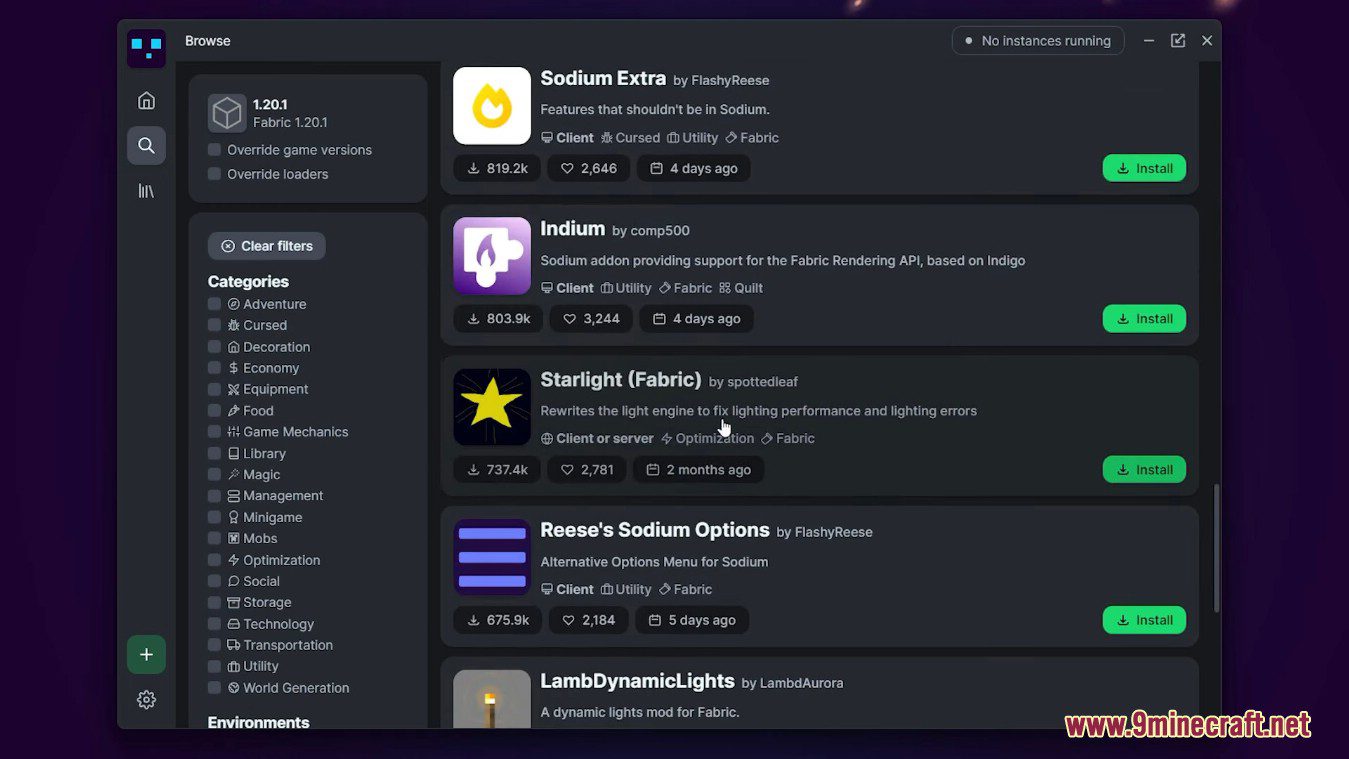1349x759 pixels.
Task: Click the green plus create instance button
Action: (x=146, y=654)
